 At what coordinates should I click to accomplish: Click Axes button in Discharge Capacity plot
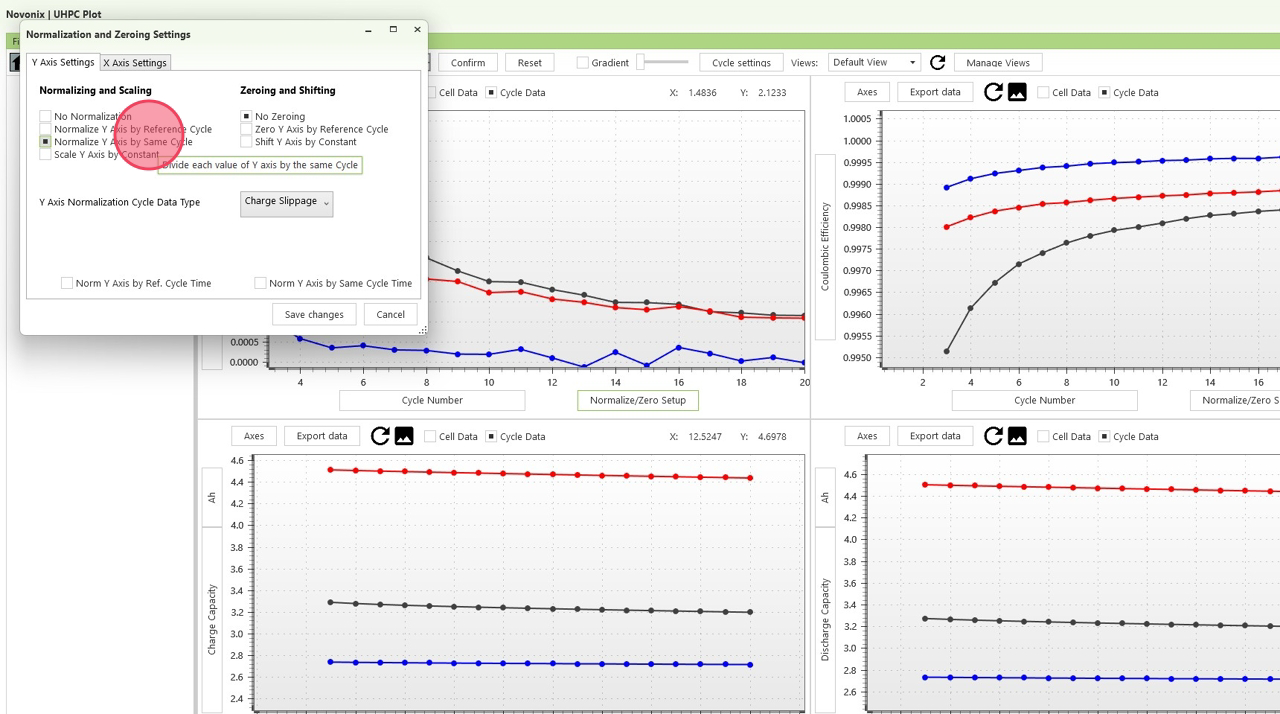(x=867, y=436)
